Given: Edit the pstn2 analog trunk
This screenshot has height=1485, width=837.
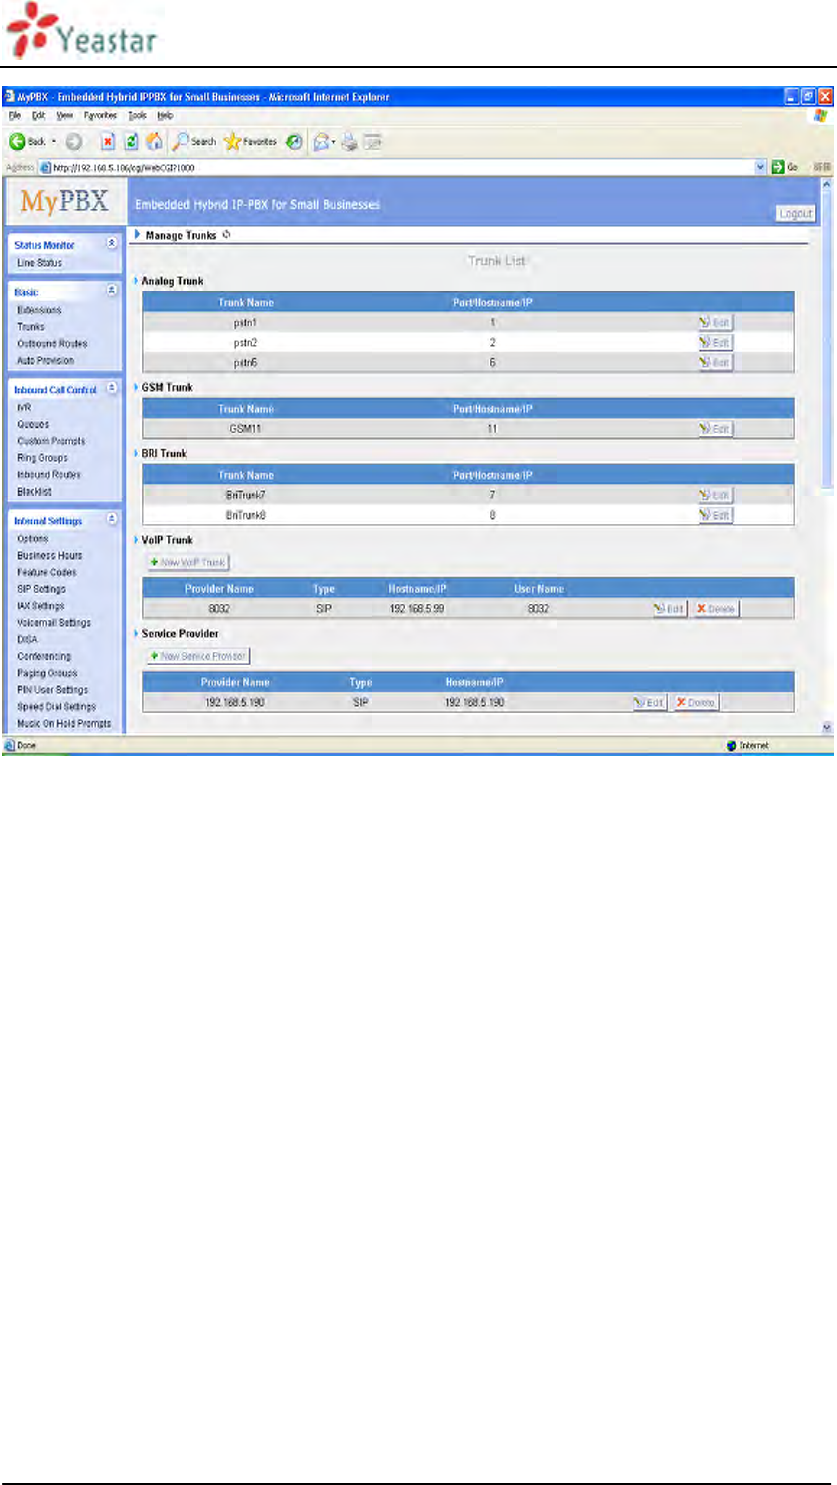Looking at the screenshot, I should coord(715,343).
